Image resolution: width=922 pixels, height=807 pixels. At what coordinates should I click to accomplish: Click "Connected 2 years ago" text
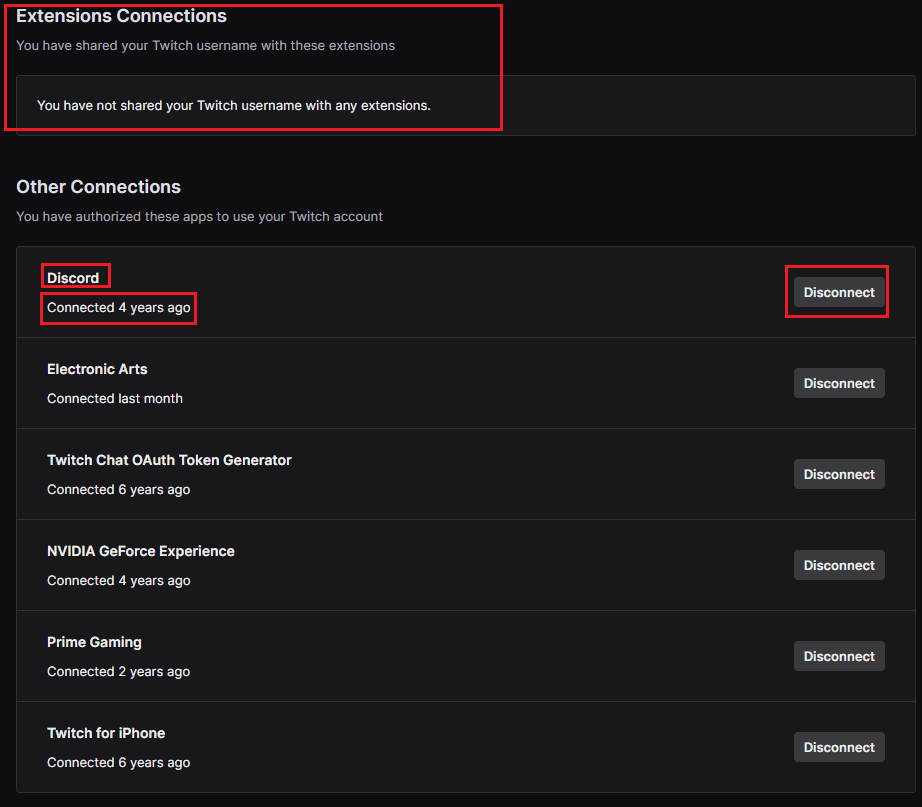118,672
